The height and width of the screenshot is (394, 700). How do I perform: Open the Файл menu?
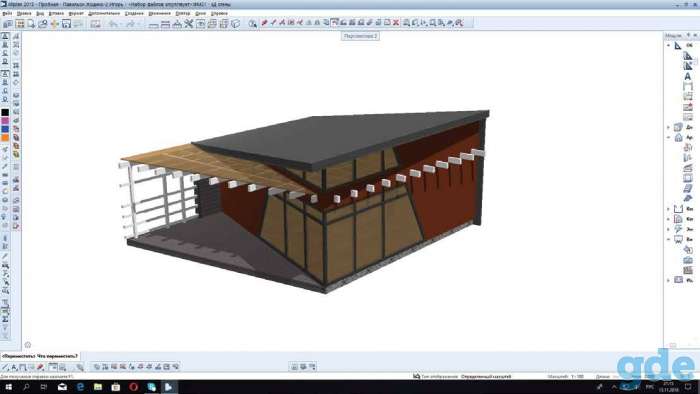point(7,14)
